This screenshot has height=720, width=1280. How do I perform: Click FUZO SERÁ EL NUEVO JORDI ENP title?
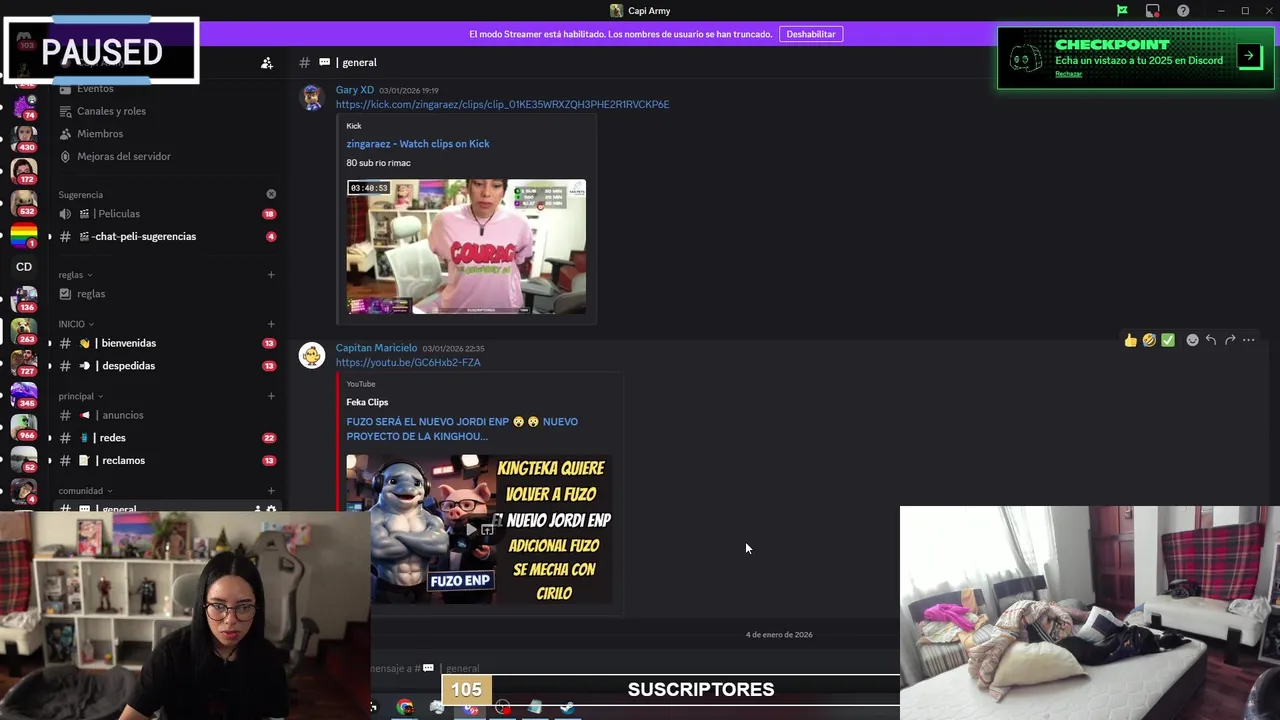coord(462,429)
